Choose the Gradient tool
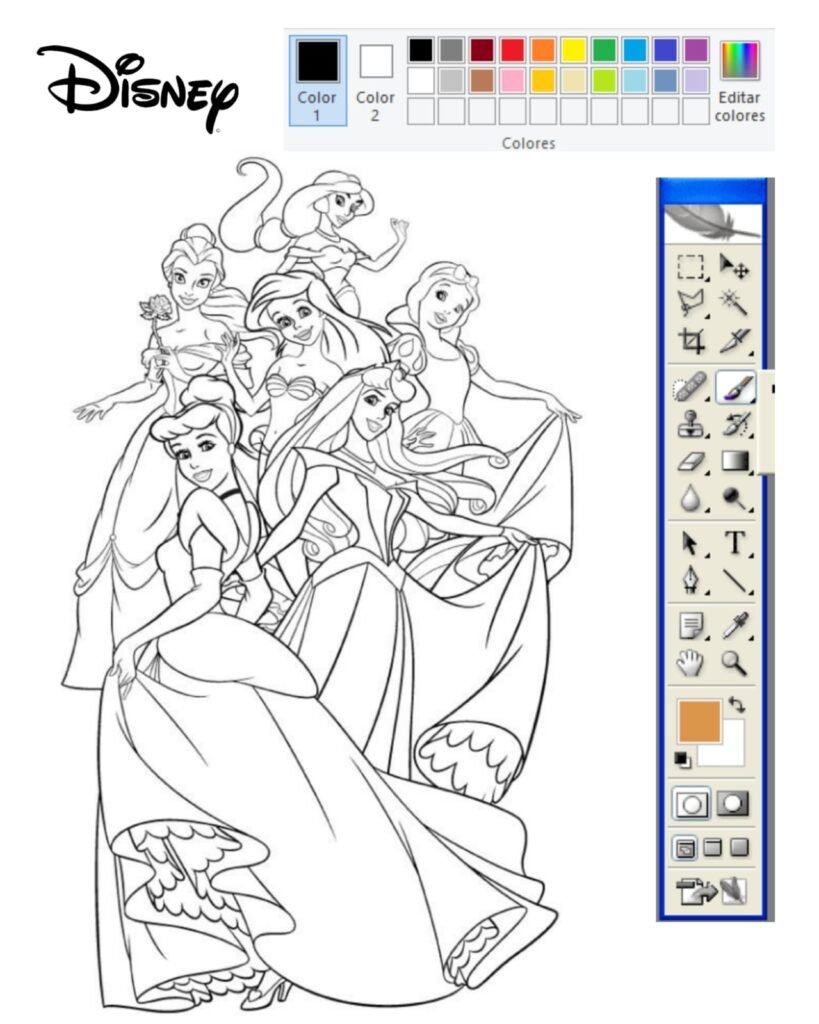Viewport: 819px width, 1024px height. click(736, 462)
